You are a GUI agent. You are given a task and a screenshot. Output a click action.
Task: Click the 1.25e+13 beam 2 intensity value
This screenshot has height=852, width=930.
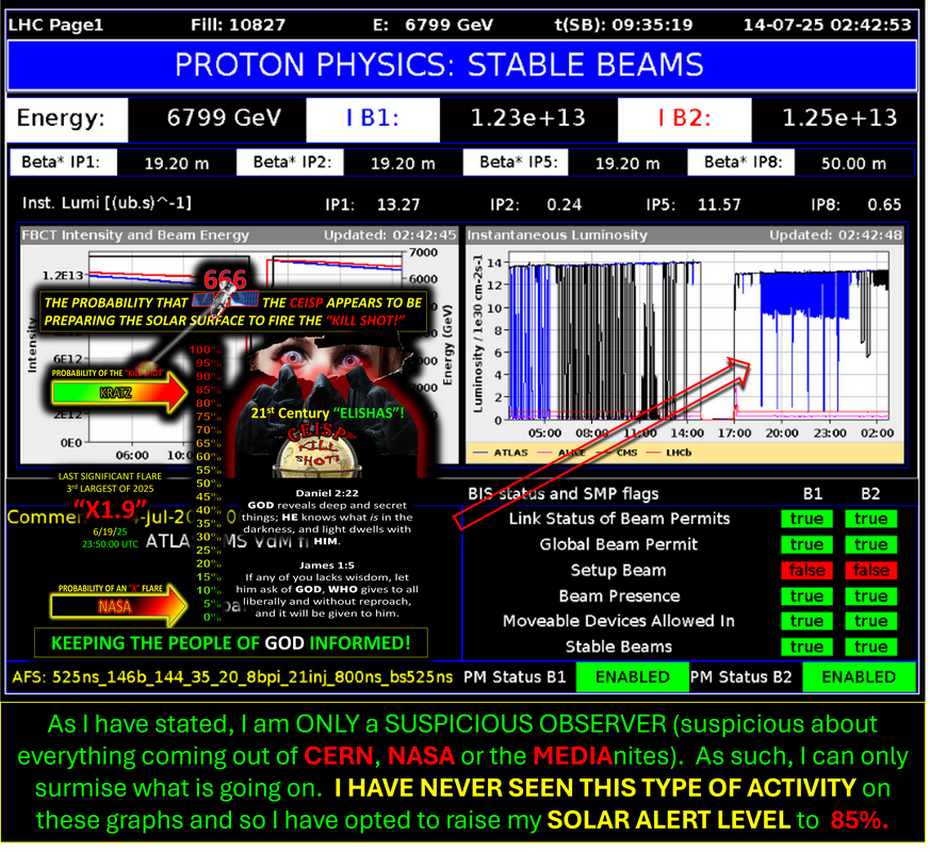pyautogui.click(x=840, y=119)
